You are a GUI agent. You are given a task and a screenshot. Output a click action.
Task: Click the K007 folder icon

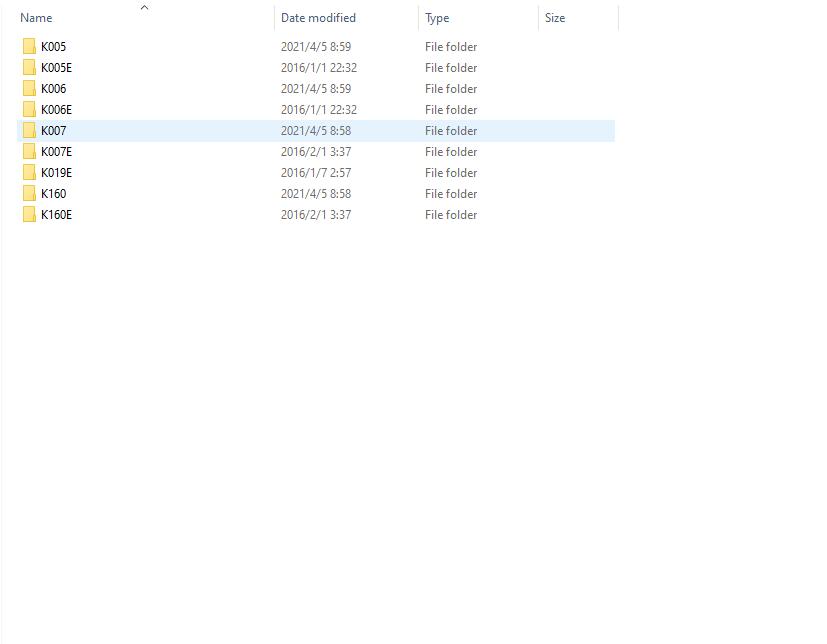pos(30,131)
